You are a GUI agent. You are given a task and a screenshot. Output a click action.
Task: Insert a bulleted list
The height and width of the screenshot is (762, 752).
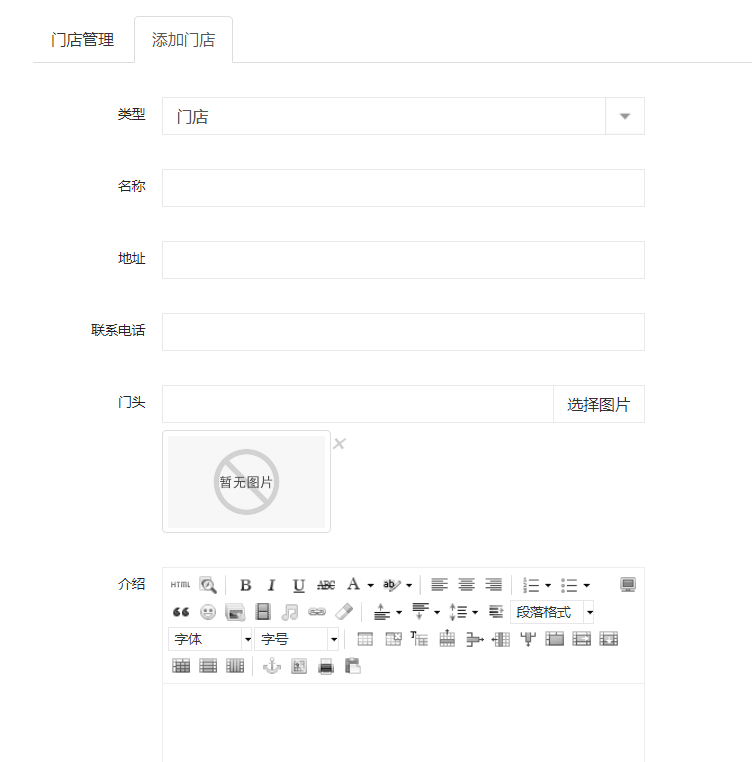click(569, 585)
